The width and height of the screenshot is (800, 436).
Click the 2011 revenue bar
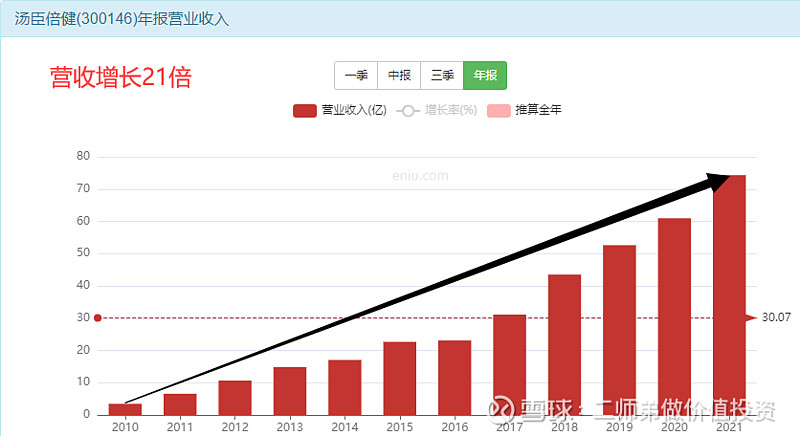click(x=180, y=404)
